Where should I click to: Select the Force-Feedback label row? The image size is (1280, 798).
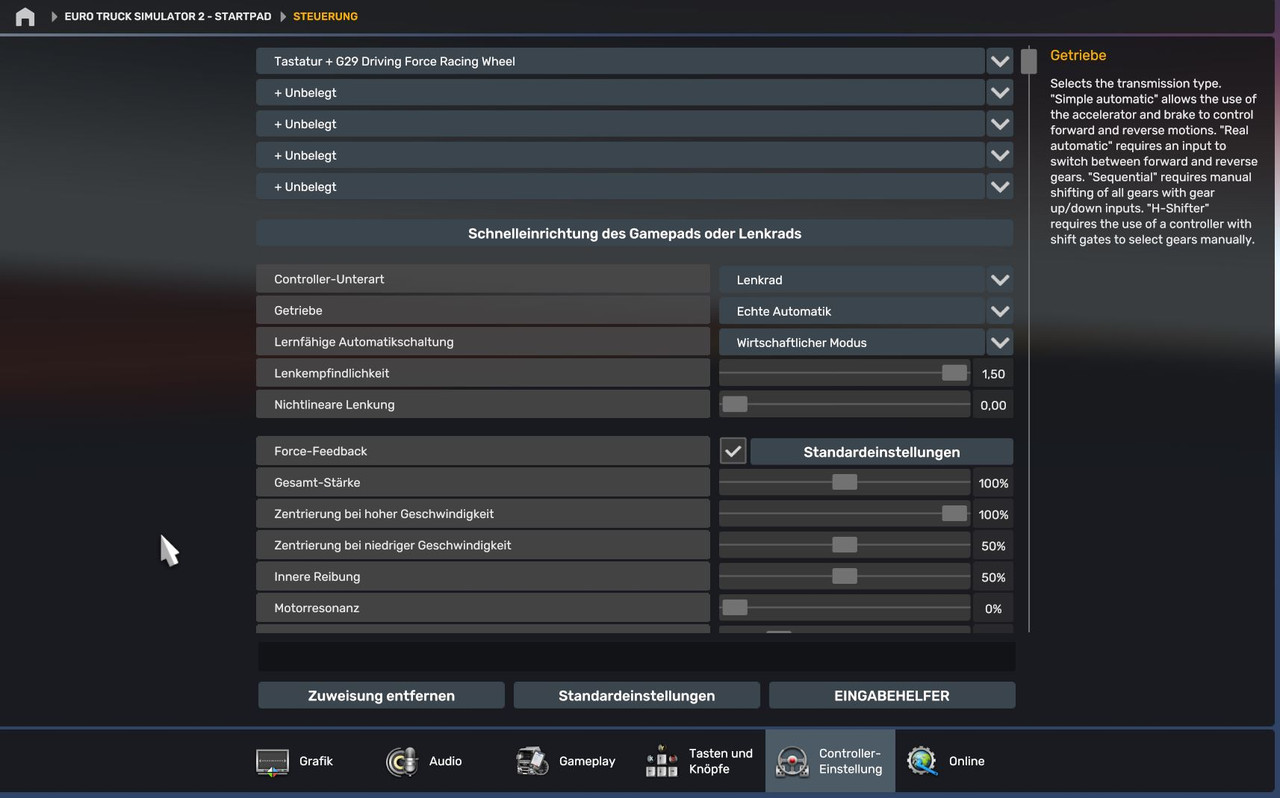click(483, 451)
